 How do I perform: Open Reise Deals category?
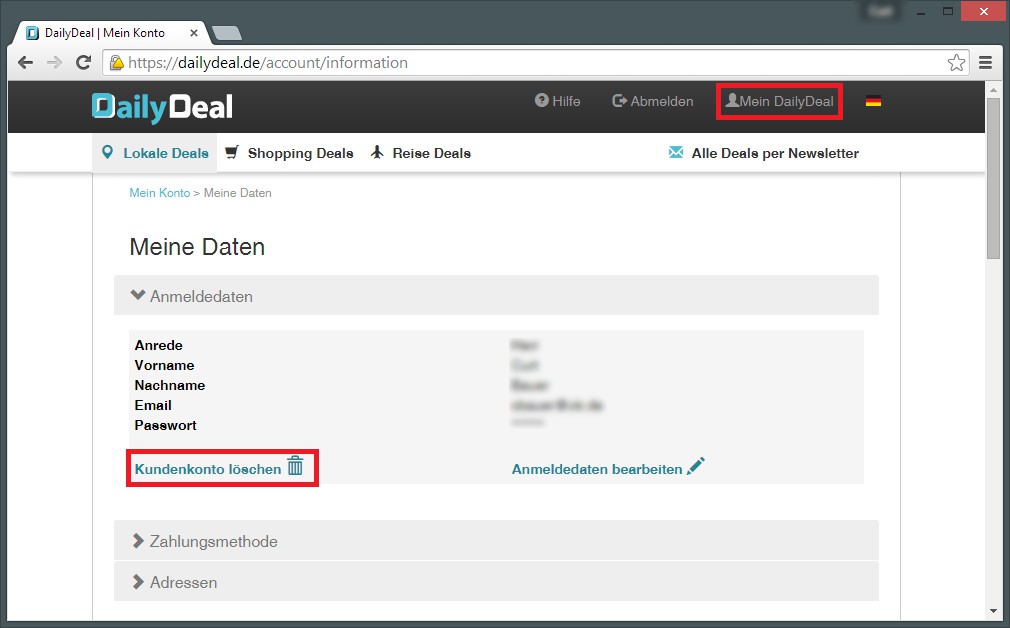[420, 153]
